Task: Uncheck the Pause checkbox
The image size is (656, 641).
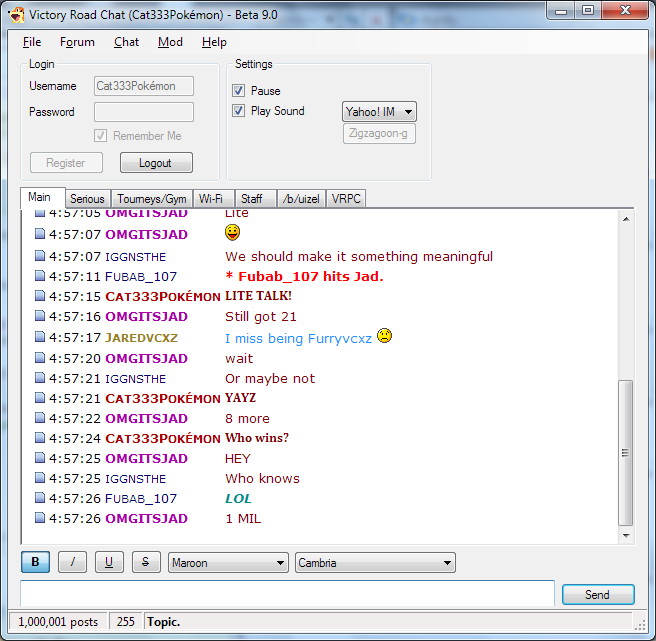Action: pyautogui.click(x=238, y=91)
